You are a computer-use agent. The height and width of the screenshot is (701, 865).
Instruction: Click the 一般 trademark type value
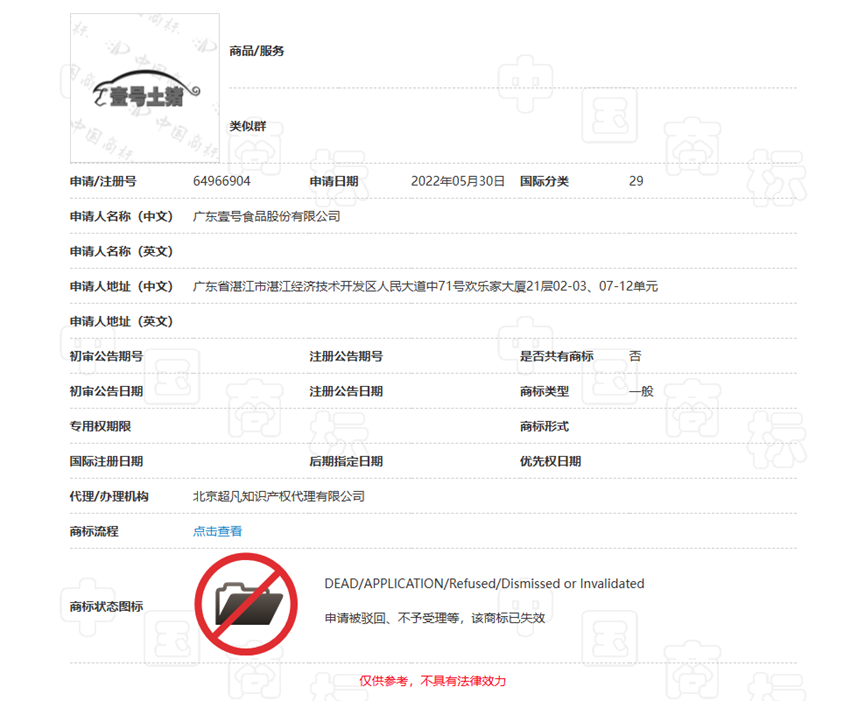(x=641, y=392)
